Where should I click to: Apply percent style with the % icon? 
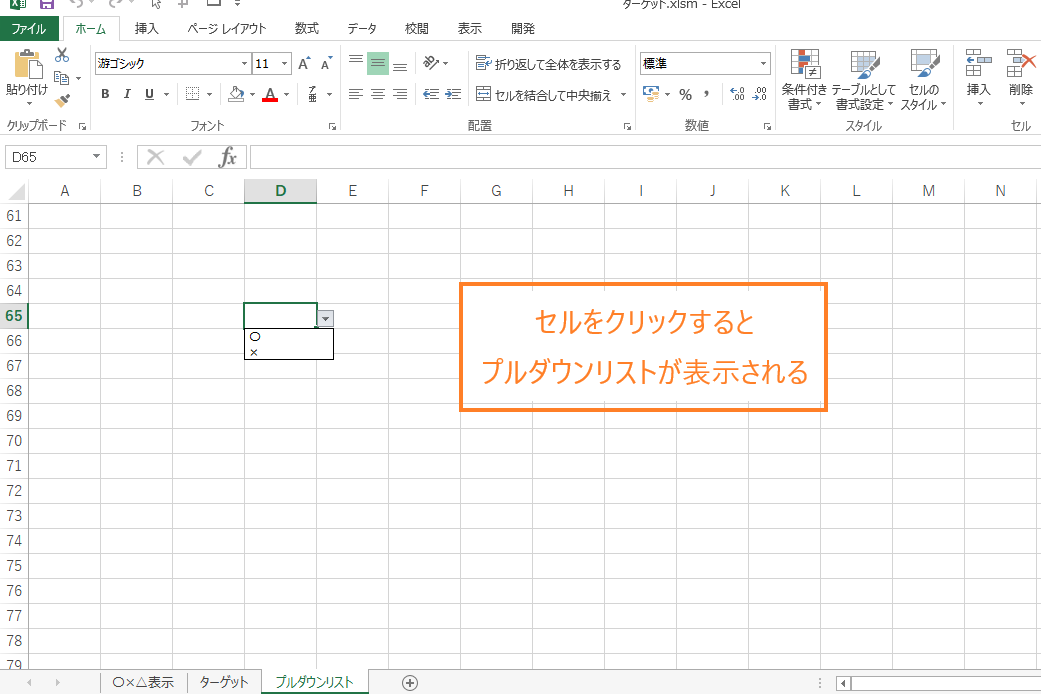686,94
